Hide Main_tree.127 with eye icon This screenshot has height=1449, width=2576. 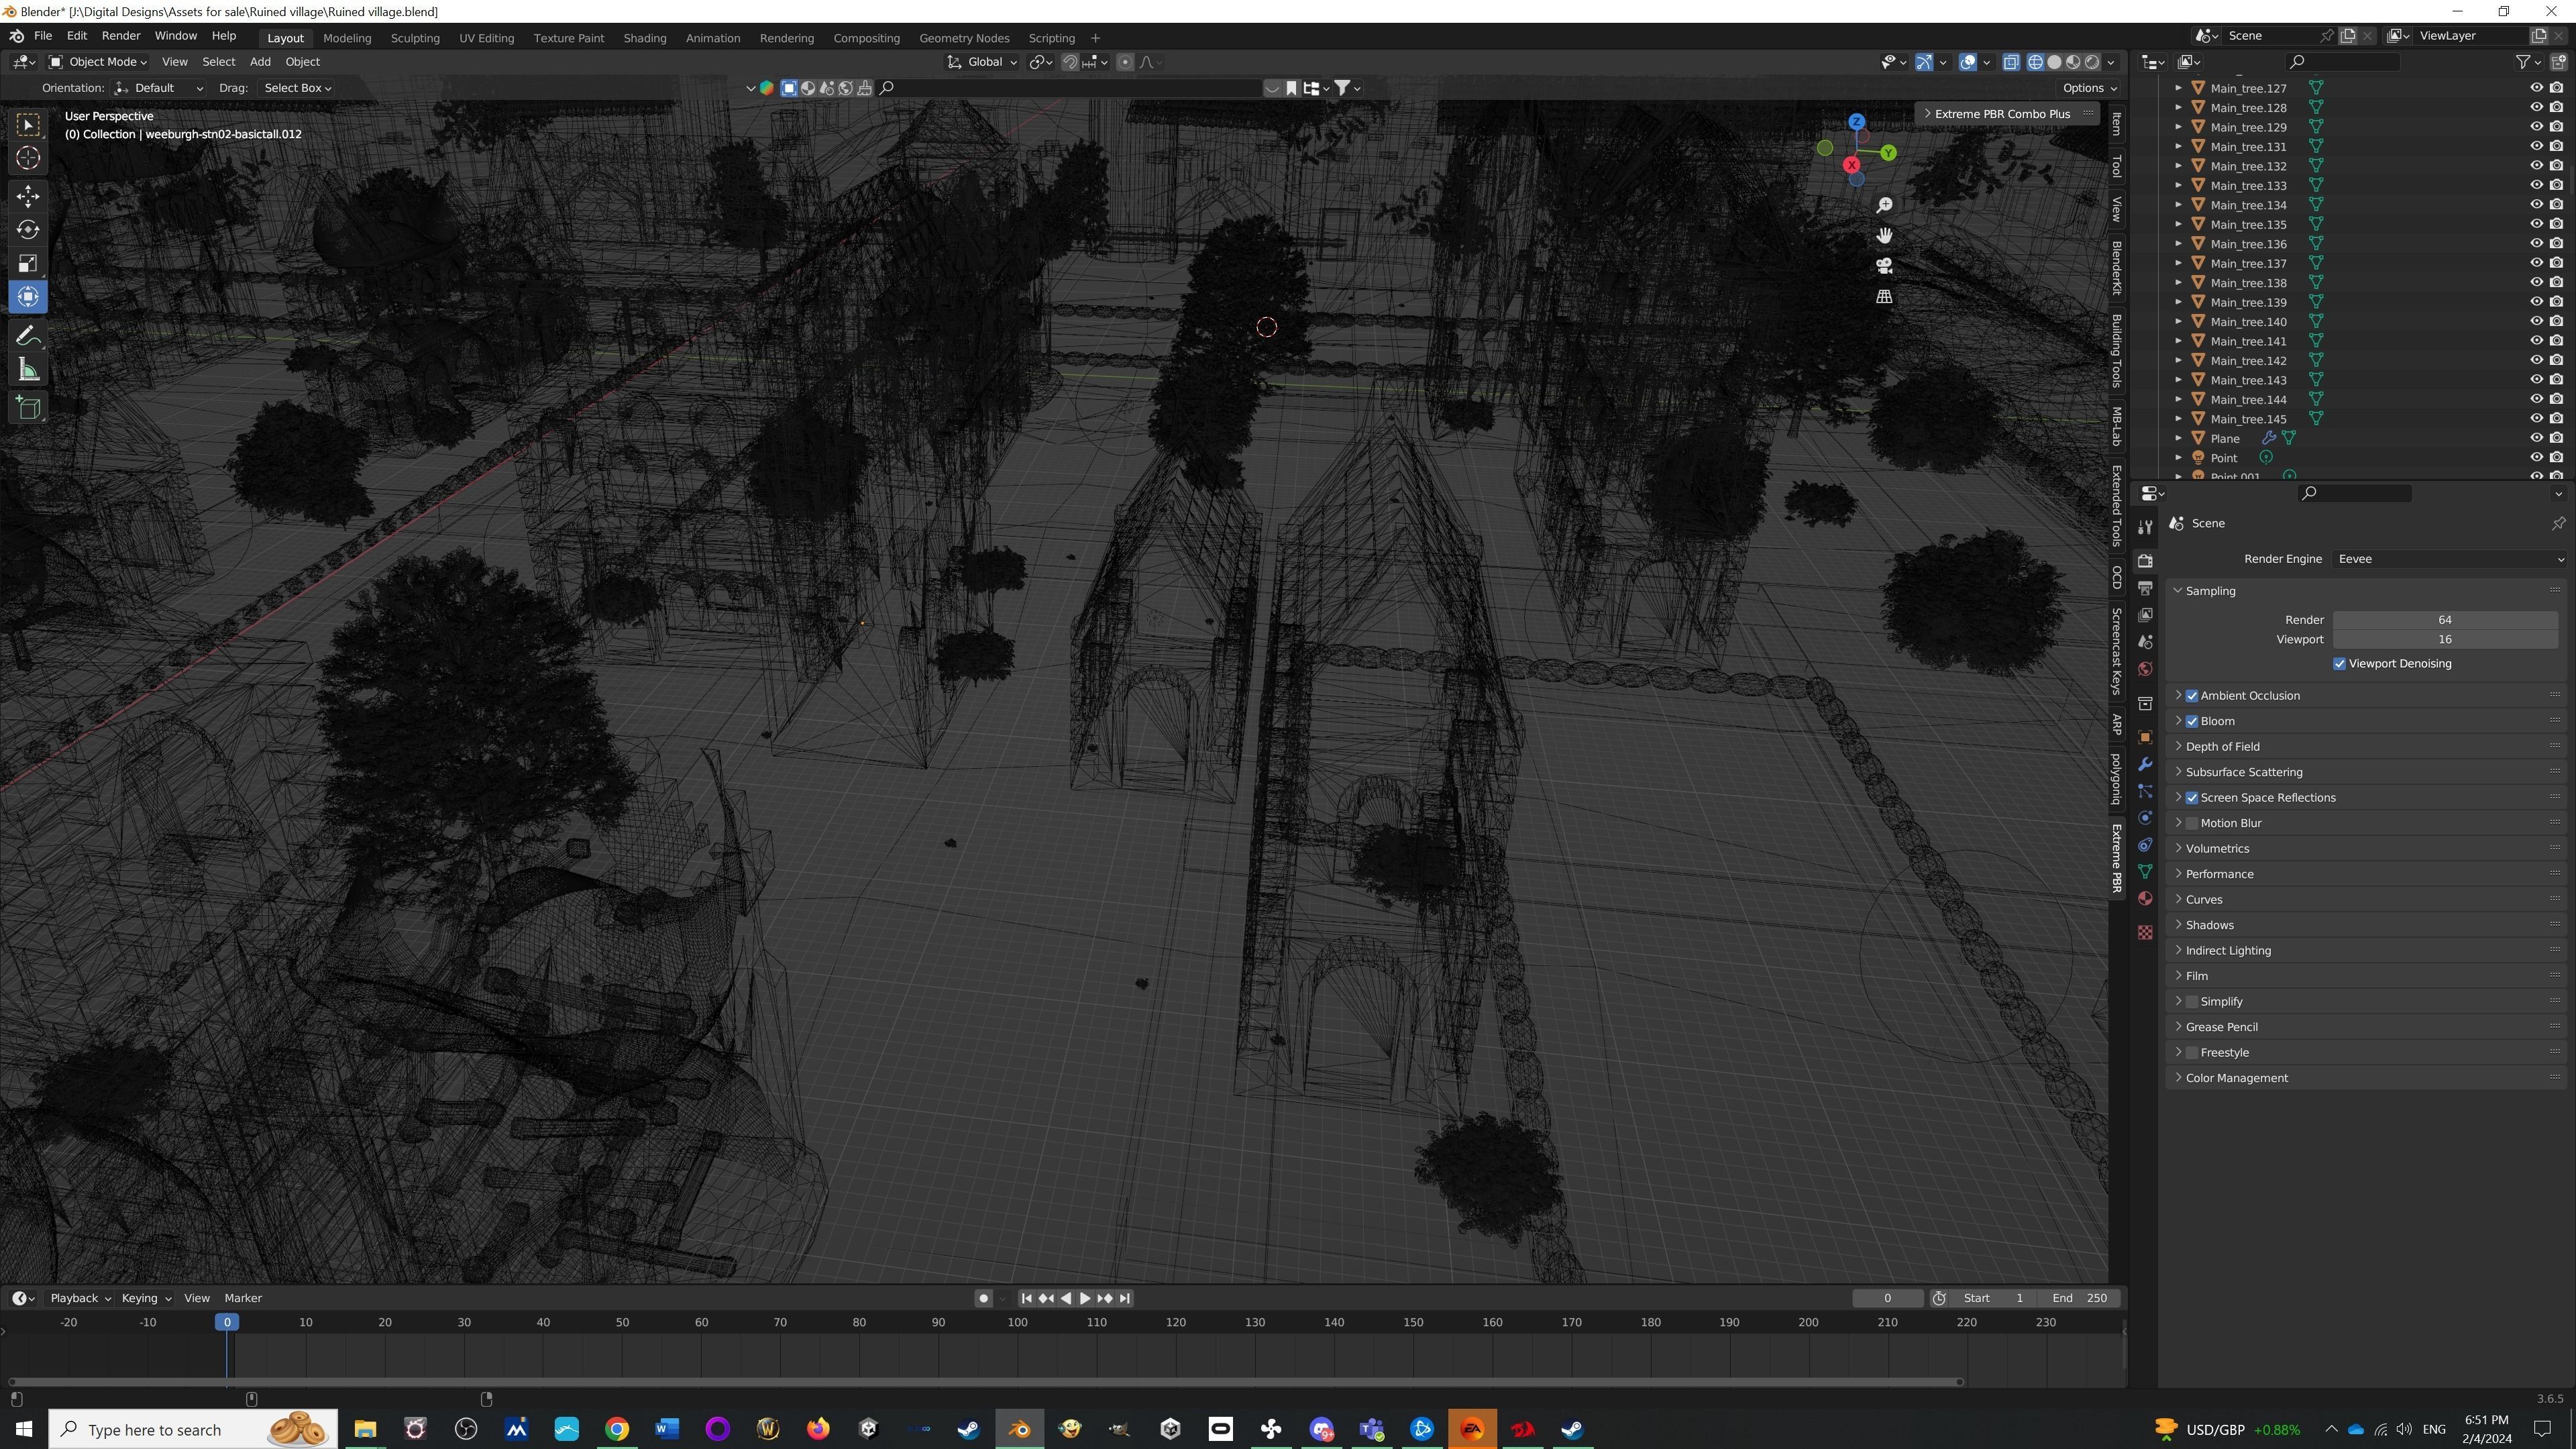coord(2536,88)
